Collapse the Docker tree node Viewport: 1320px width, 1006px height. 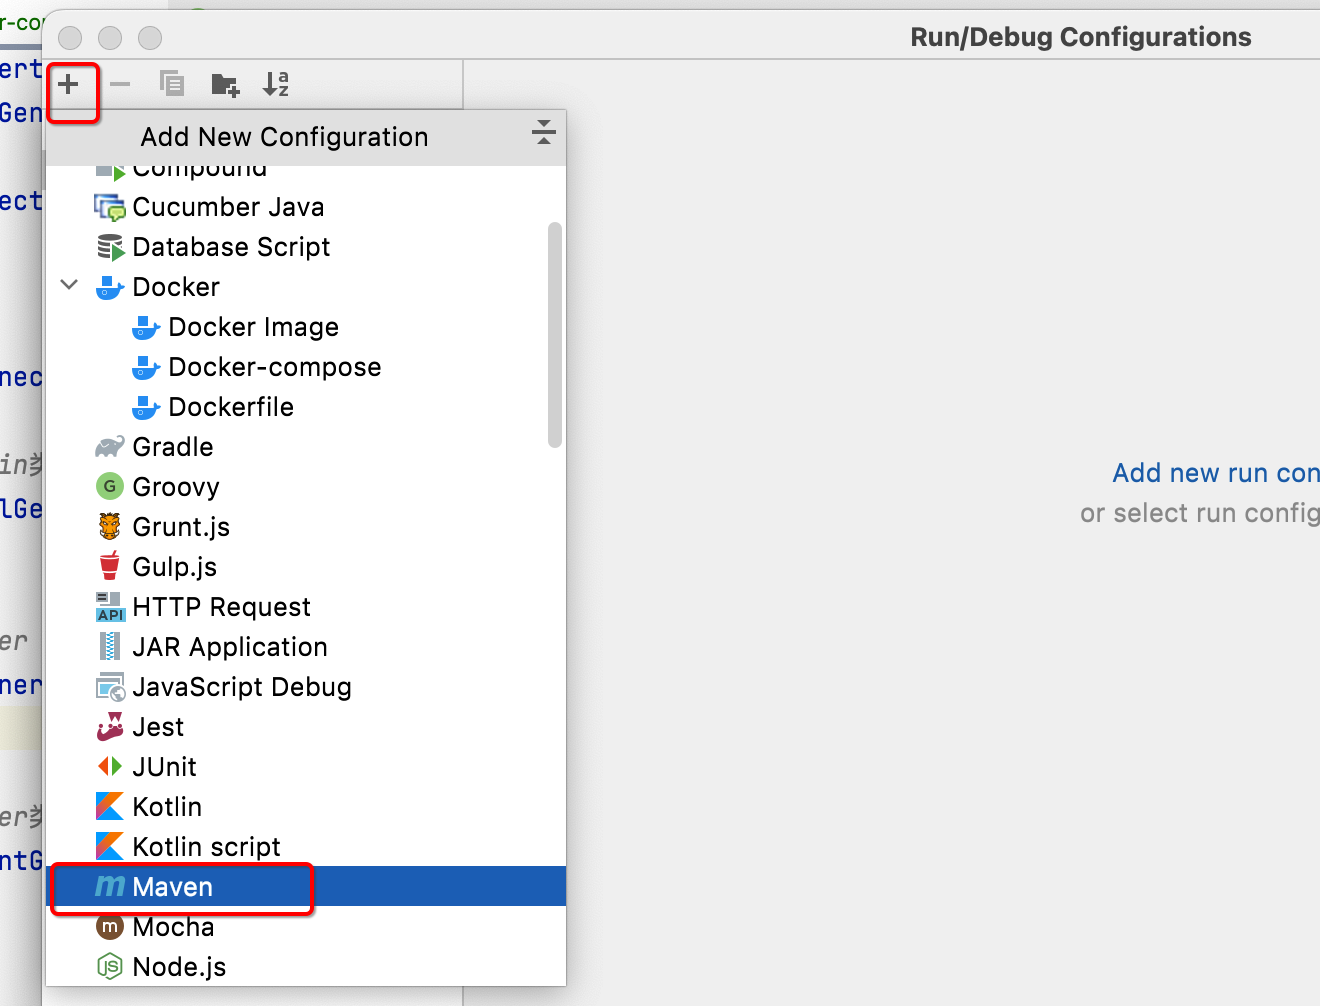tap(69, 285)
